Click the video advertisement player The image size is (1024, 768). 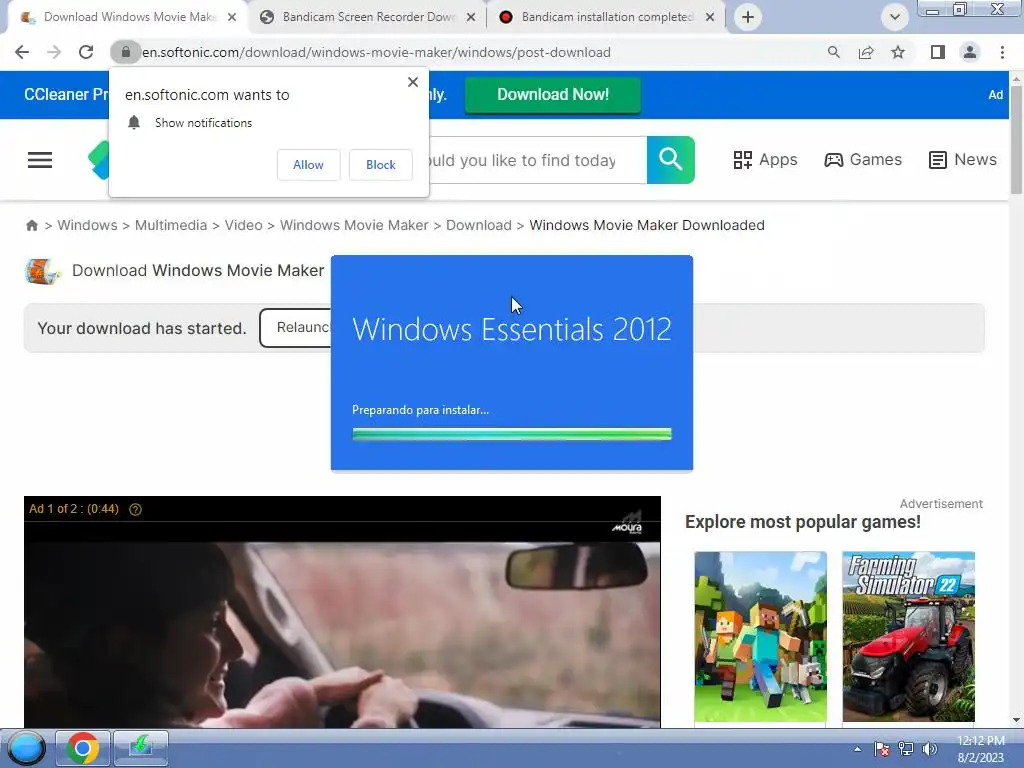tap(342, 612)
